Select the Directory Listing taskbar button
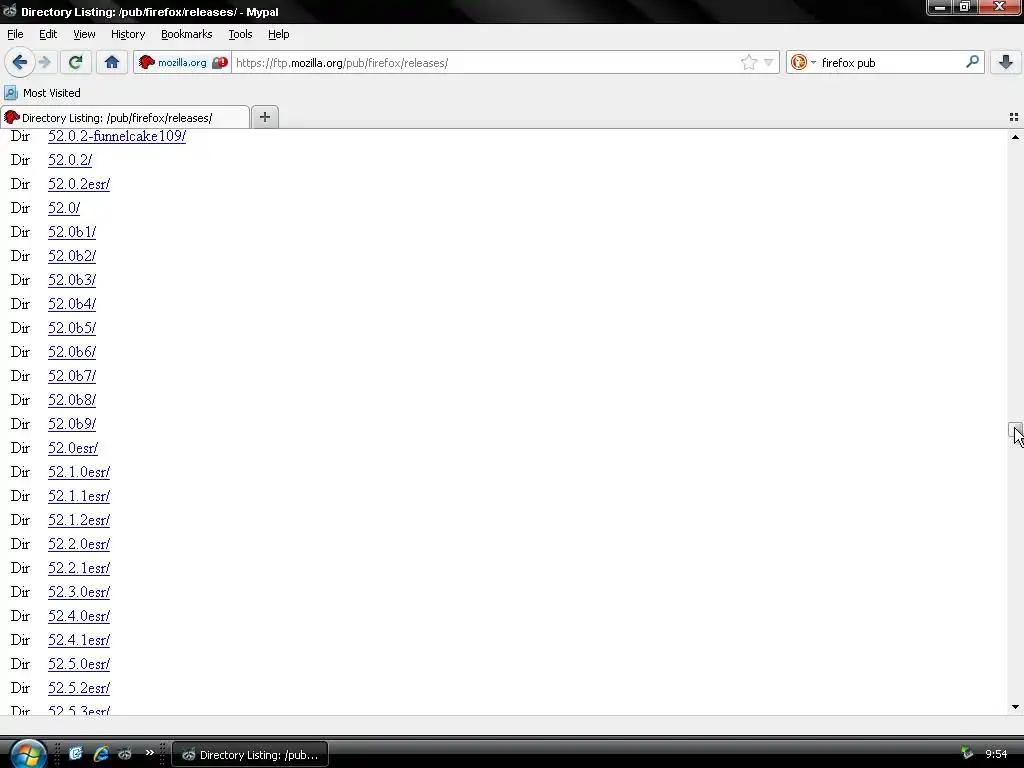The image size is (1024, 768). pos(250,754)
